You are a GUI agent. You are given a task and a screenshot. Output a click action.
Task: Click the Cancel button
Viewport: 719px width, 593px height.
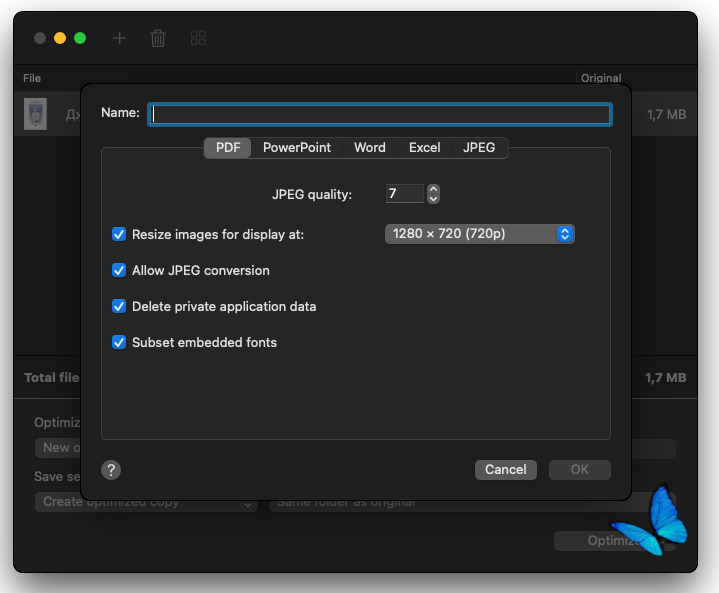pos(506,470)
